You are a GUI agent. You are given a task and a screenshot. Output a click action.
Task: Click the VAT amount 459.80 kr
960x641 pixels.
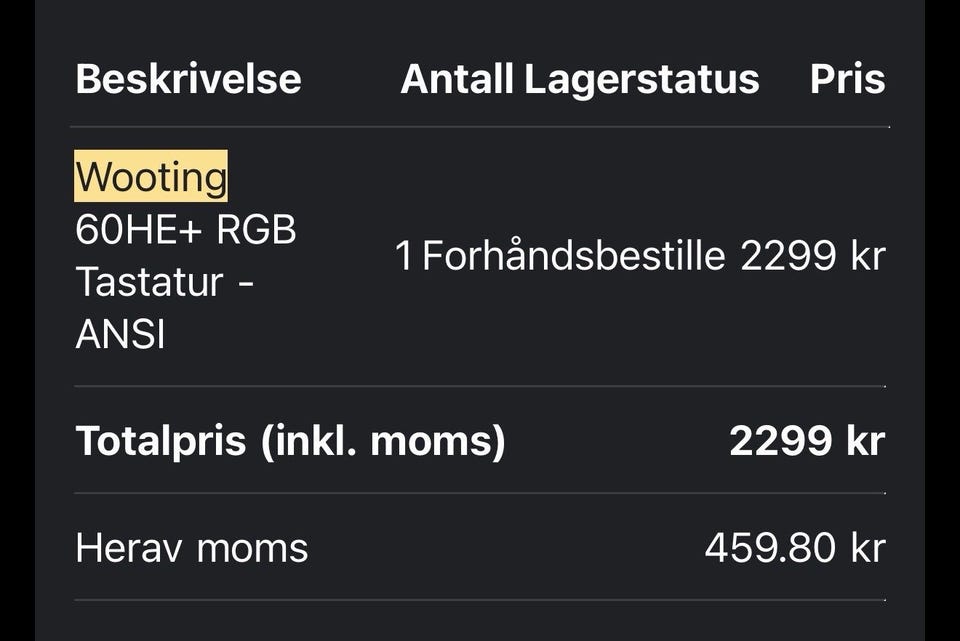coord(795,547)
